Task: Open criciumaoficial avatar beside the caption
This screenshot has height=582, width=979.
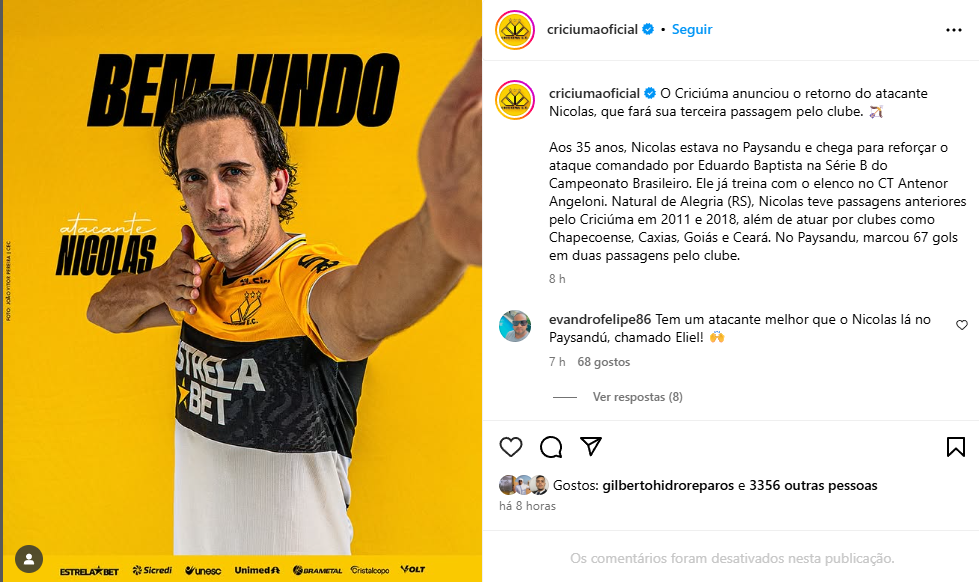Action: 515,100
